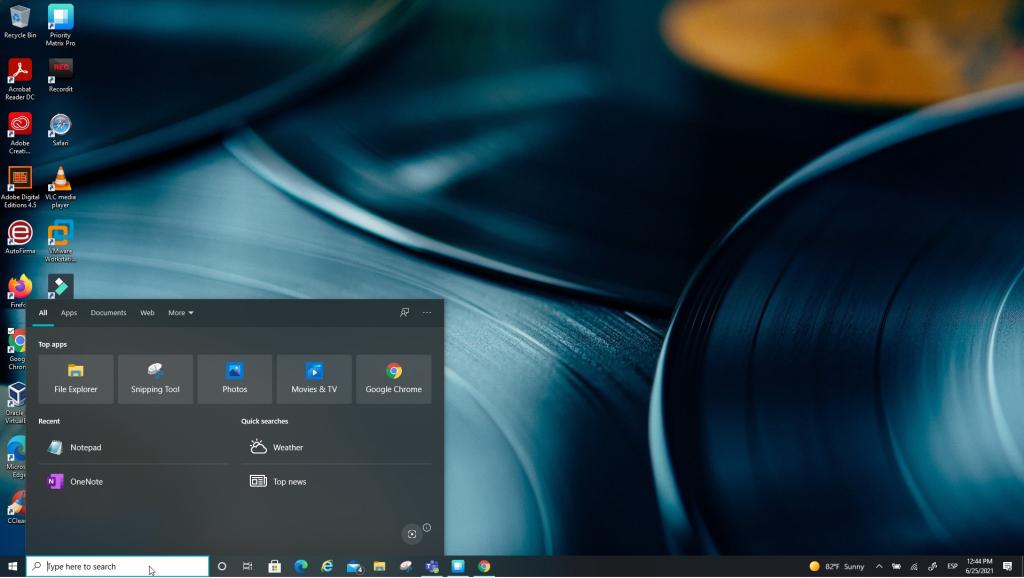
Task: Select the All search filter tab
Action: 43,313
